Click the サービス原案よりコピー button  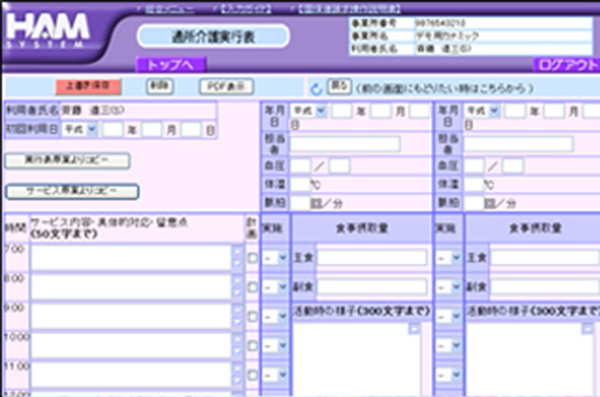pyautogui.click(x=72, y=191)
